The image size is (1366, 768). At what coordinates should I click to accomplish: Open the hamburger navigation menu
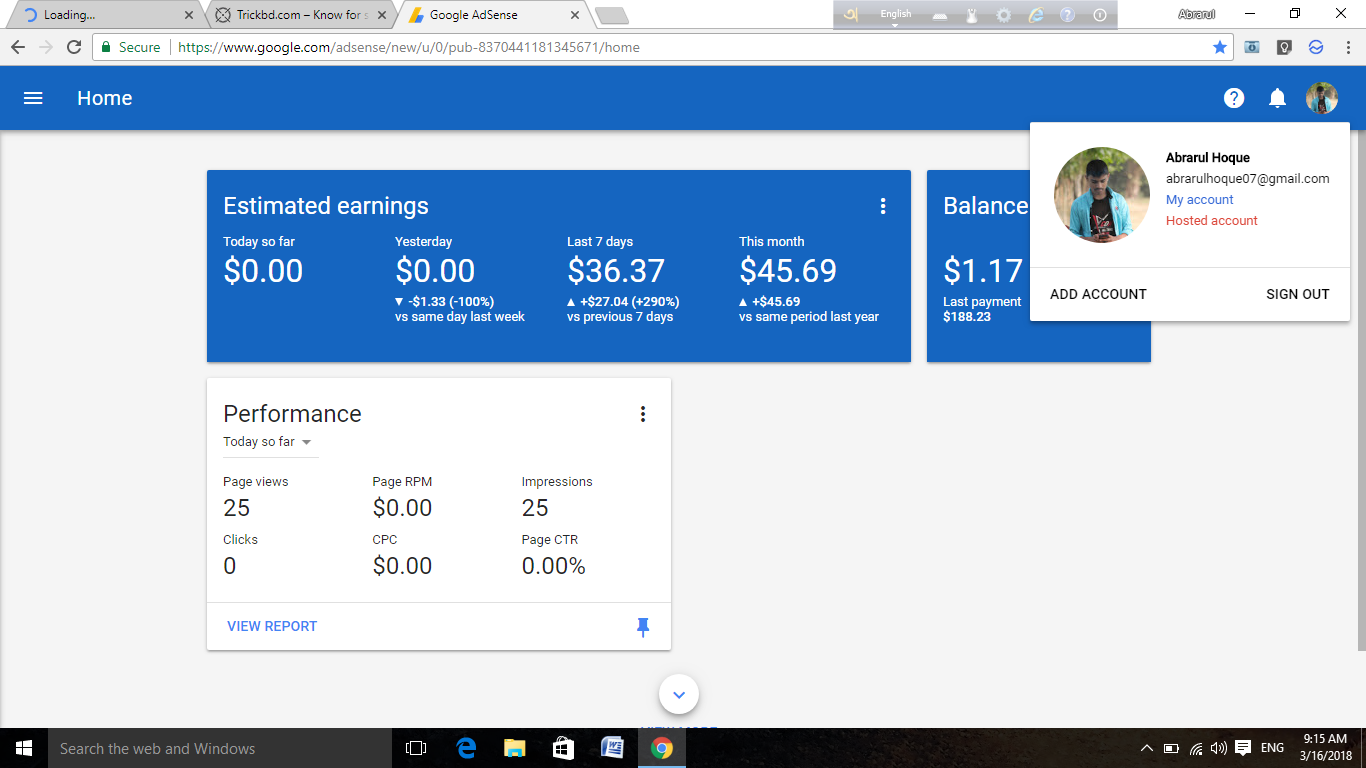point(33,98)
